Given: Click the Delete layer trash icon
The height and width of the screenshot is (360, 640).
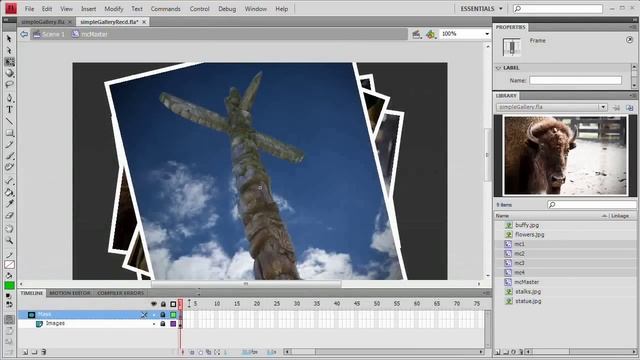Looking at the screenshot, I should click(x=44, y=351).
